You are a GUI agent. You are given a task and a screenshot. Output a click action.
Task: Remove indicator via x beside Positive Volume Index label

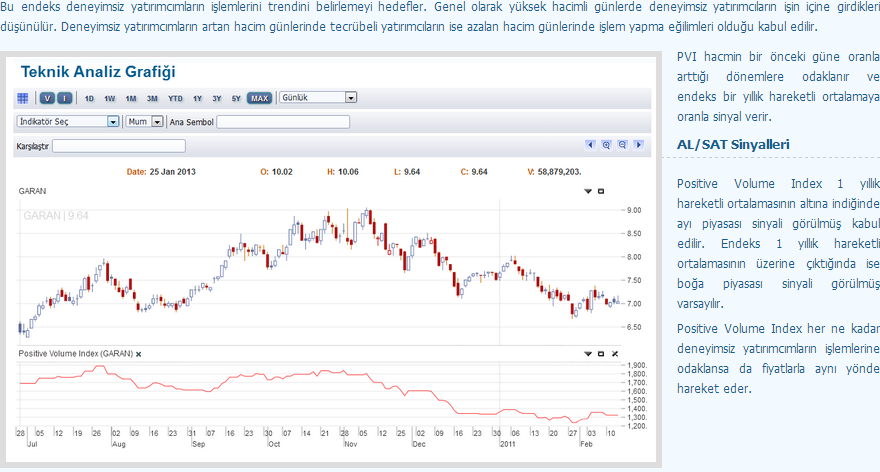pos(139,354)
